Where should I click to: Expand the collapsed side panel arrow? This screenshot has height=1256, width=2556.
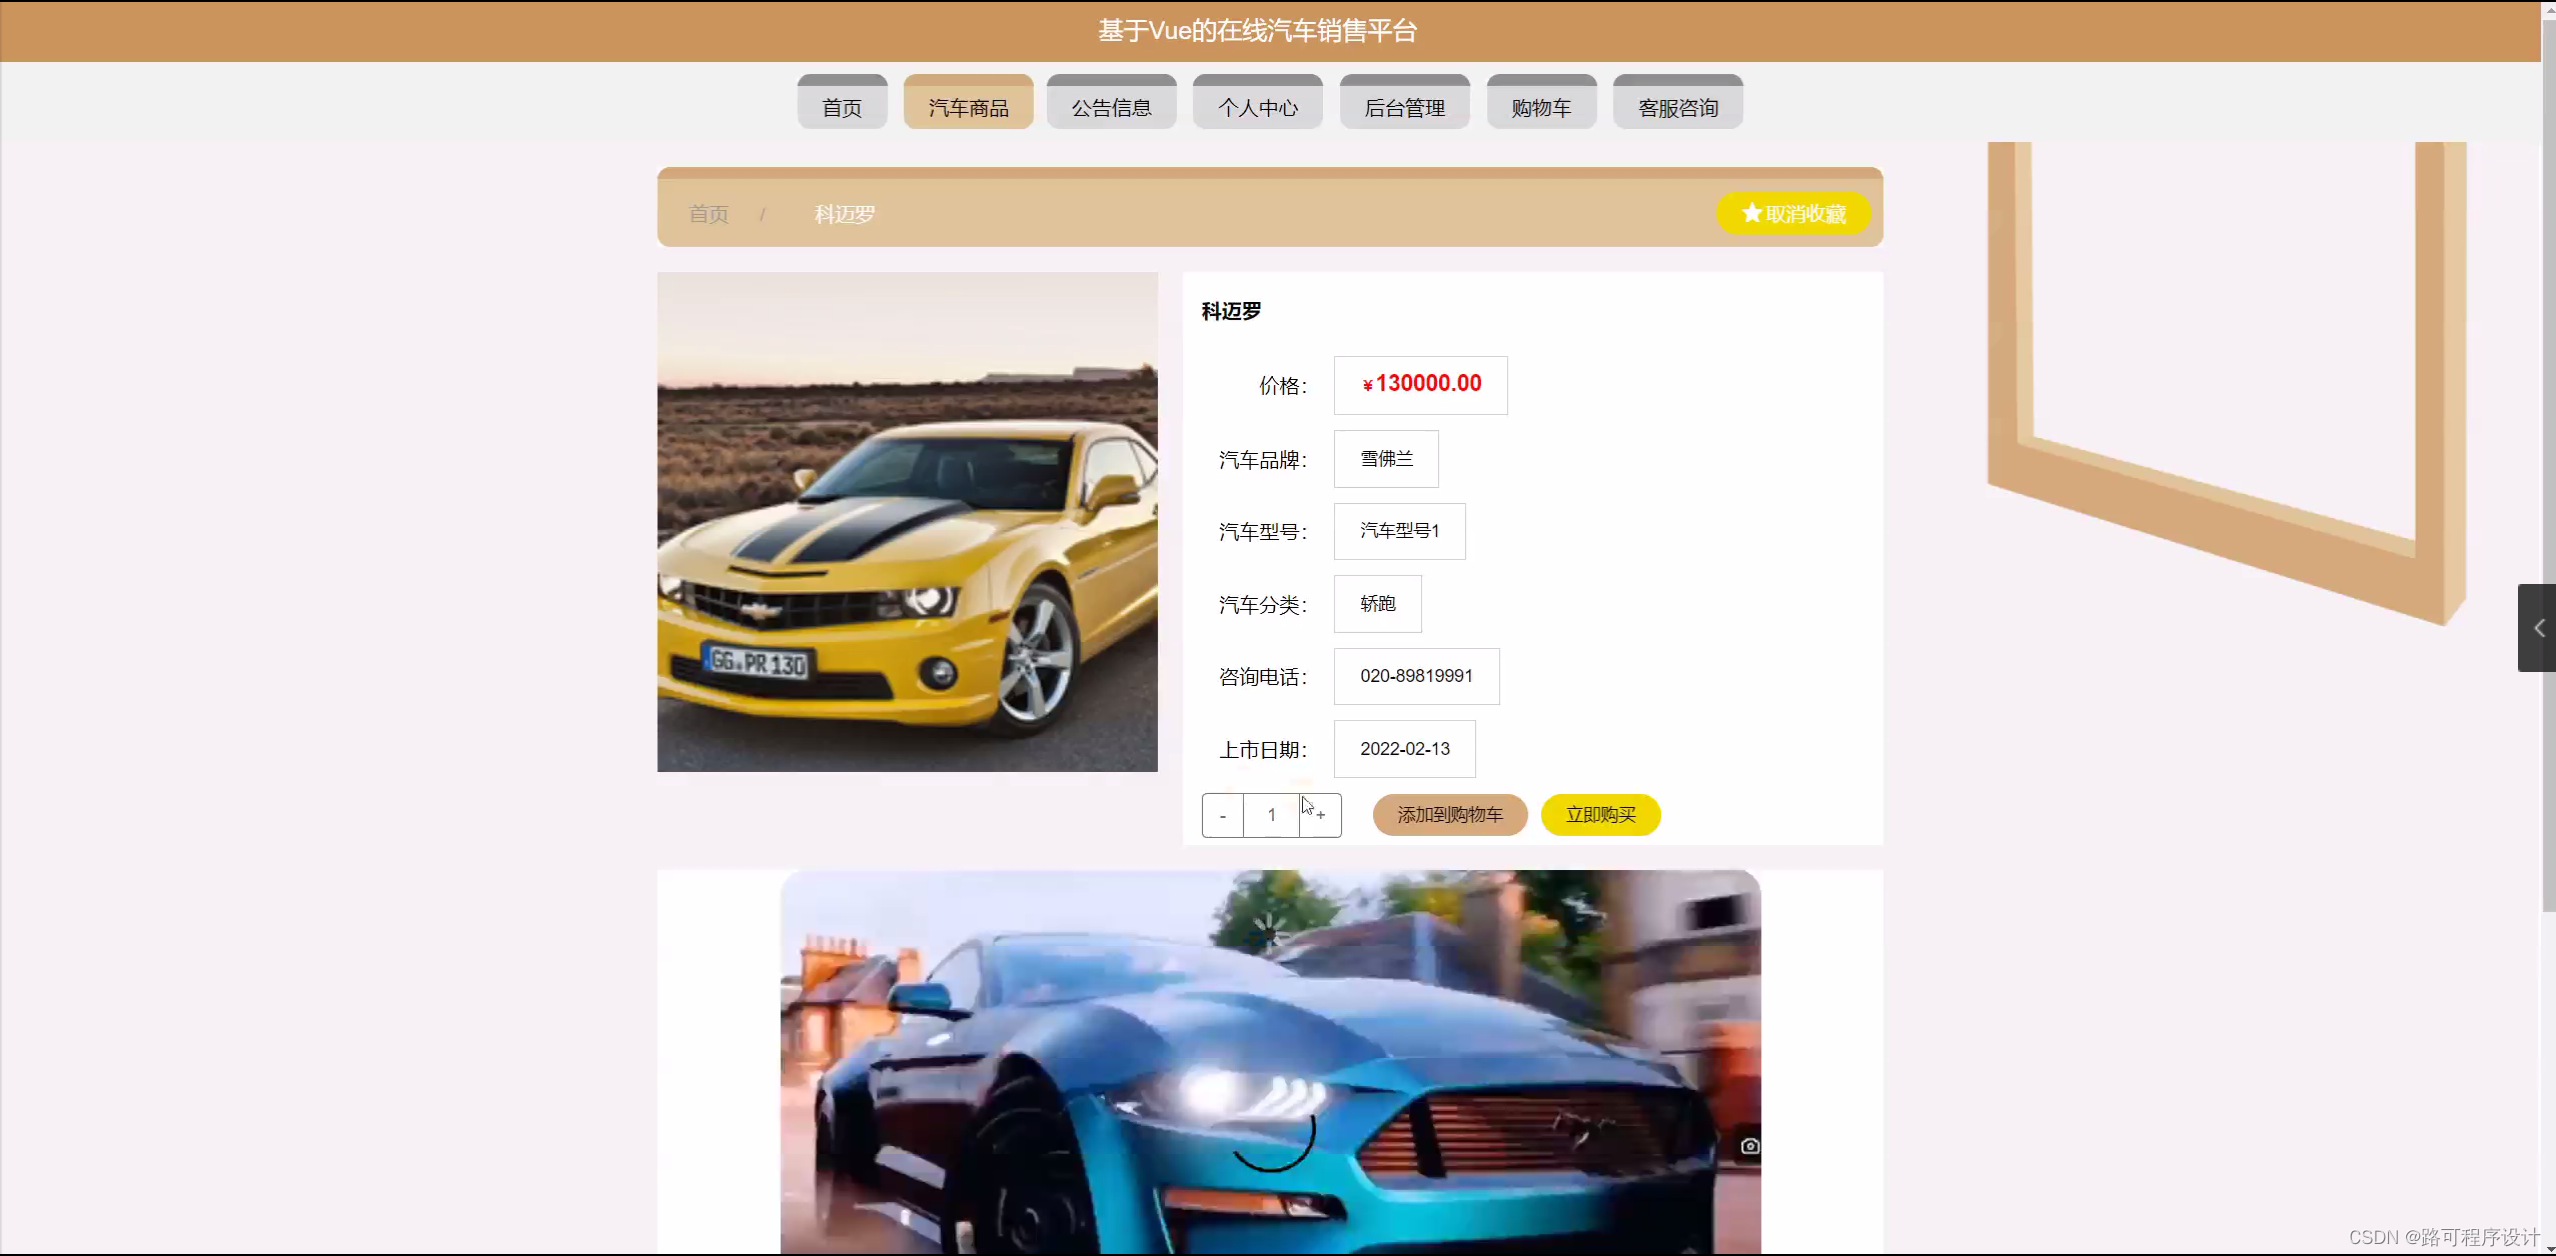pos(2537,628)
